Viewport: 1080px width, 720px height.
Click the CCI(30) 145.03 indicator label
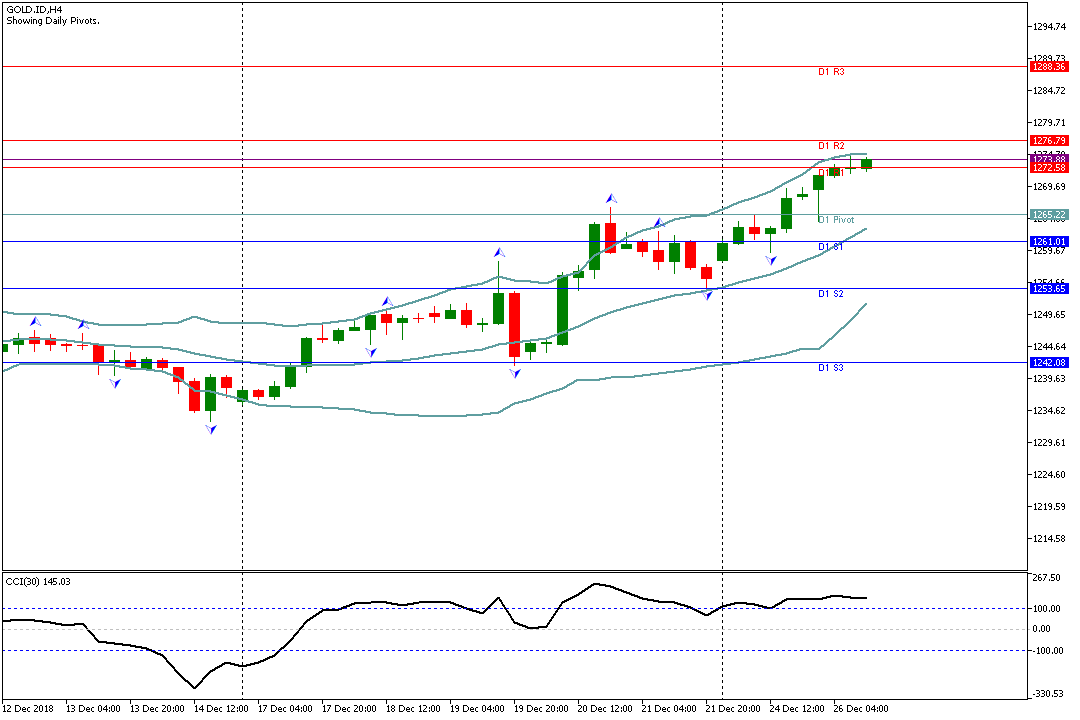(38, 582)
